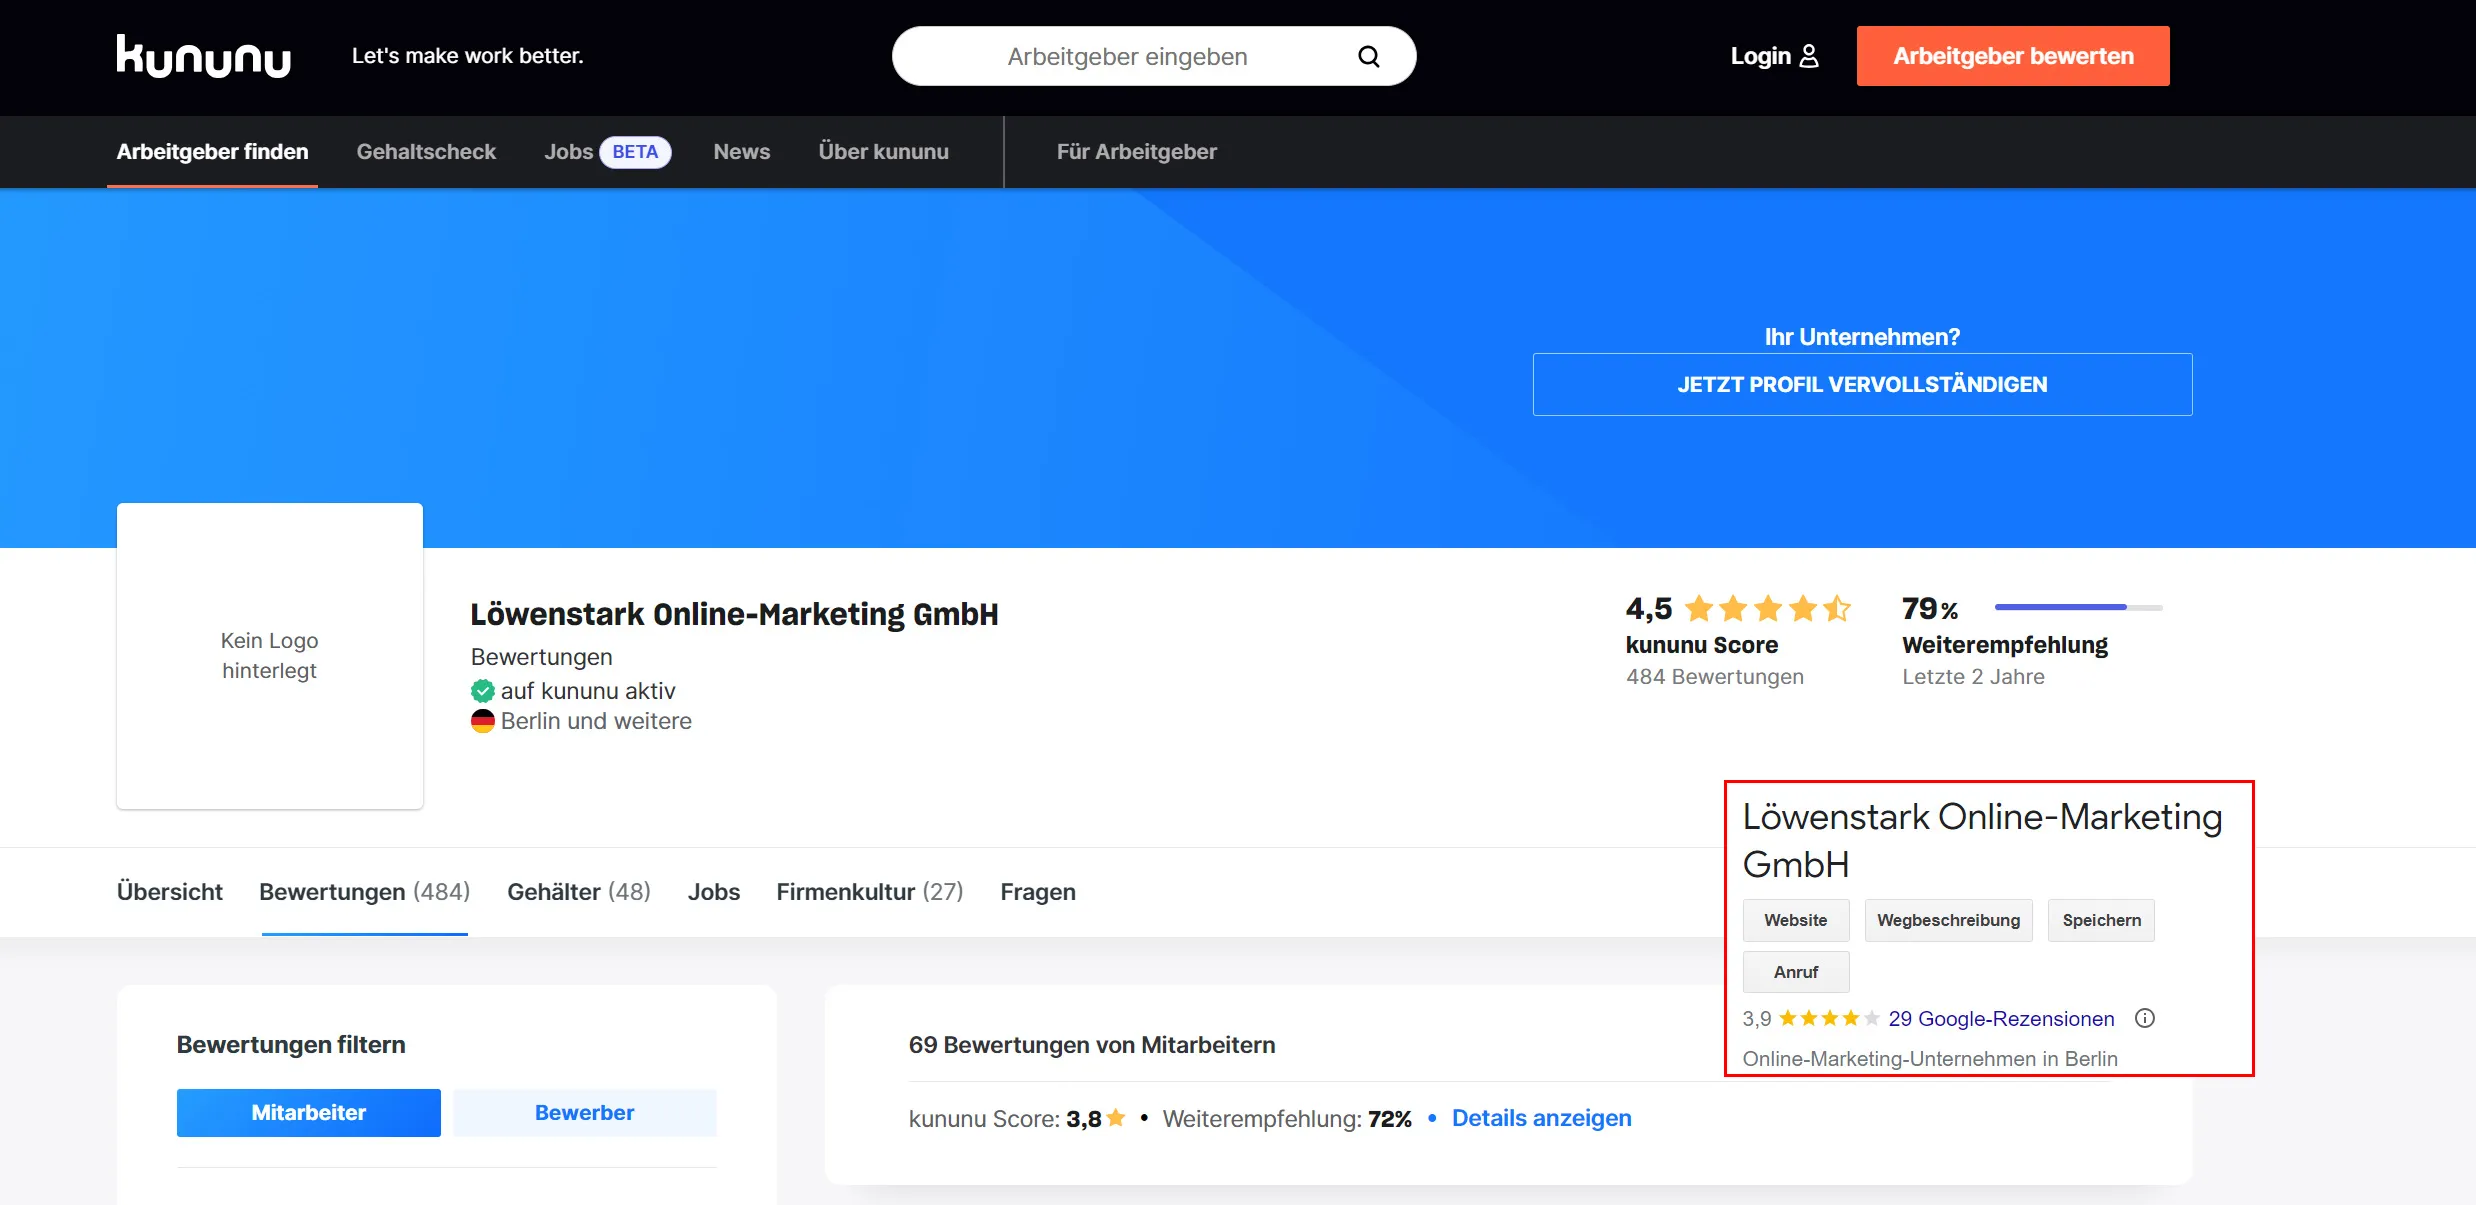The image size is (2476, 1205).
Task: Click the Arbeitgeber bewerten button
Action: (x=2013, y=56)
